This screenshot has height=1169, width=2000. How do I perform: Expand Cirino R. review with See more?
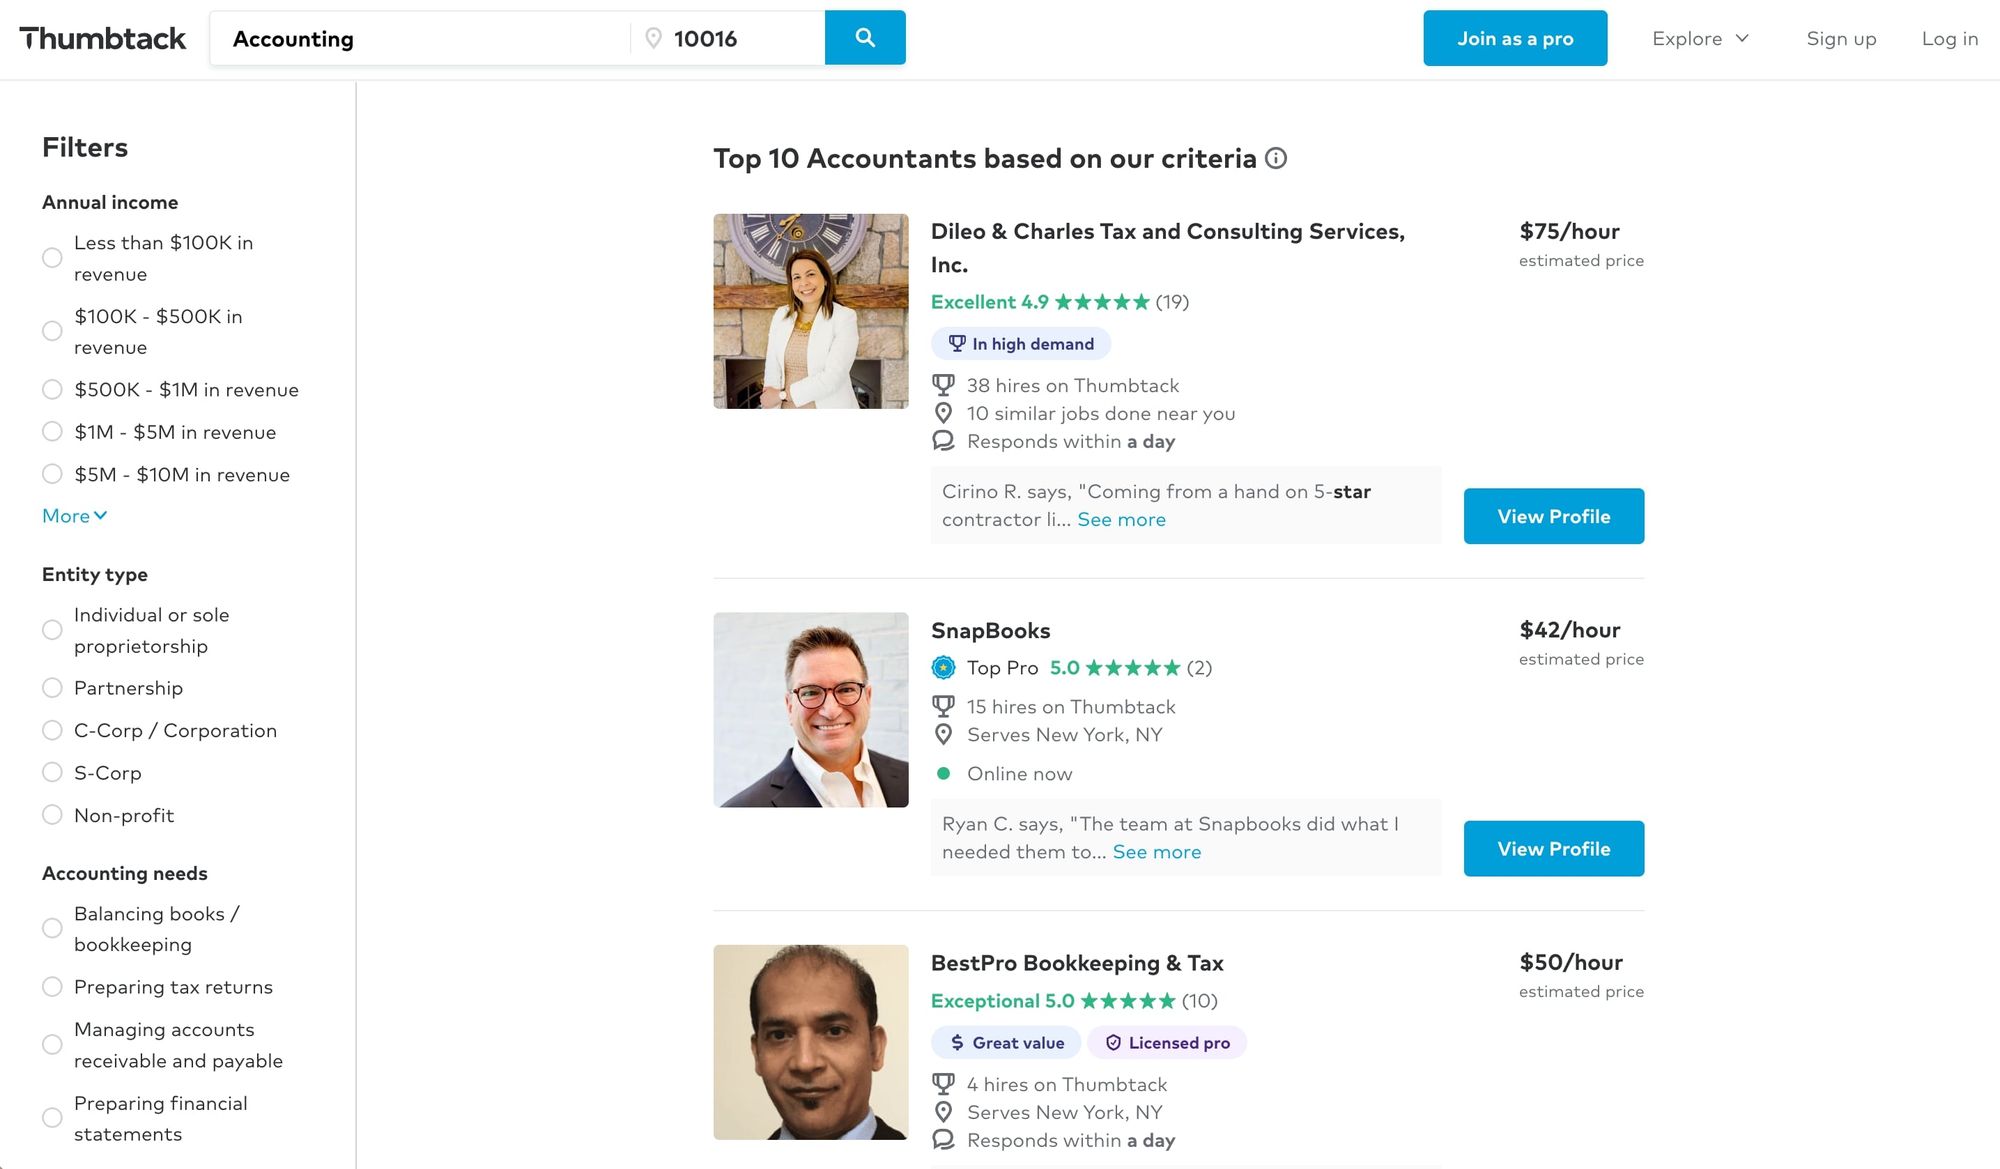(1121, 519)
